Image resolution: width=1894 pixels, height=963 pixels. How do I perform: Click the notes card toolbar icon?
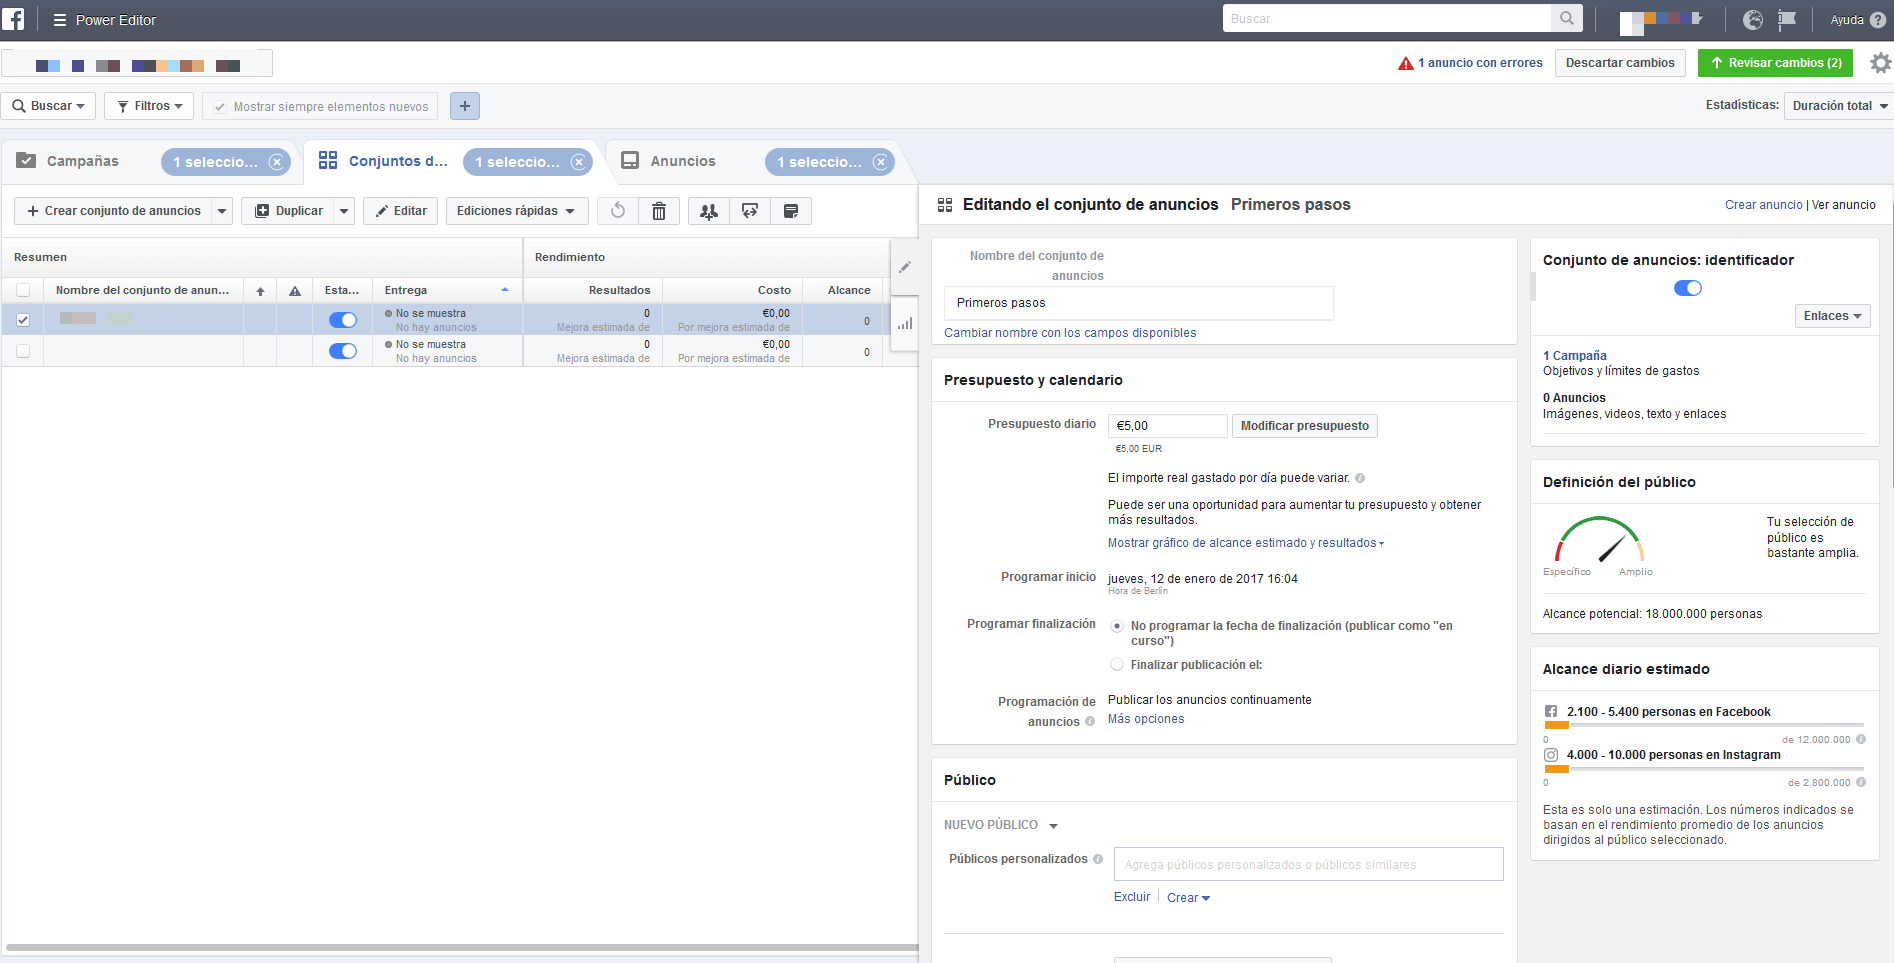(791, 211)
